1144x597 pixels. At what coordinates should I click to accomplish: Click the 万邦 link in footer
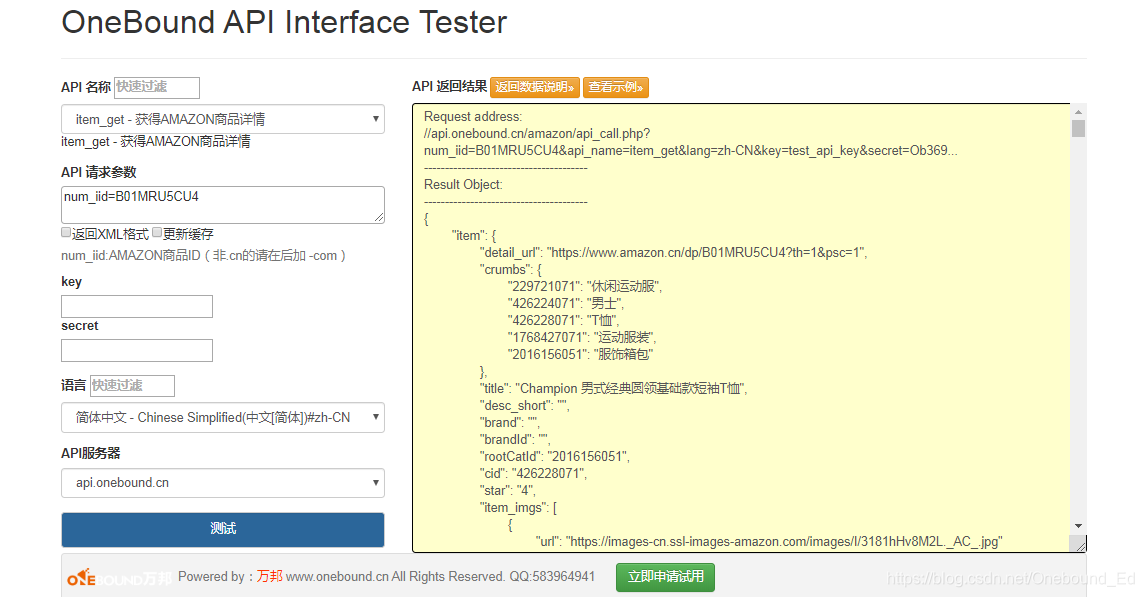269,577
